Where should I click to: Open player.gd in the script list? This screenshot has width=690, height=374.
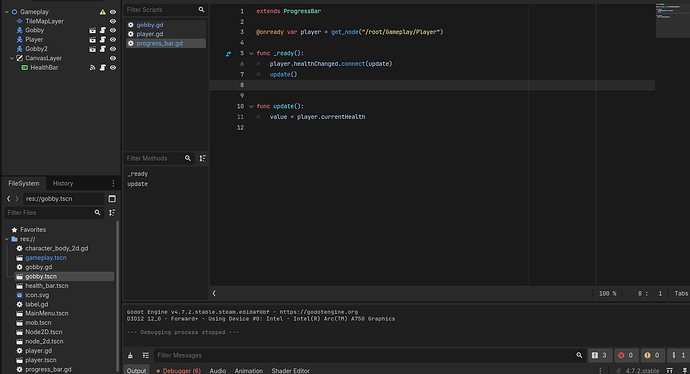click(150, 34)
